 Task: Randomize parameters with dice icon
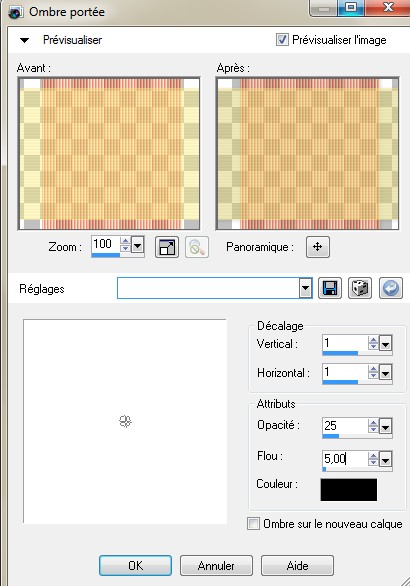[x=360, y=288]
